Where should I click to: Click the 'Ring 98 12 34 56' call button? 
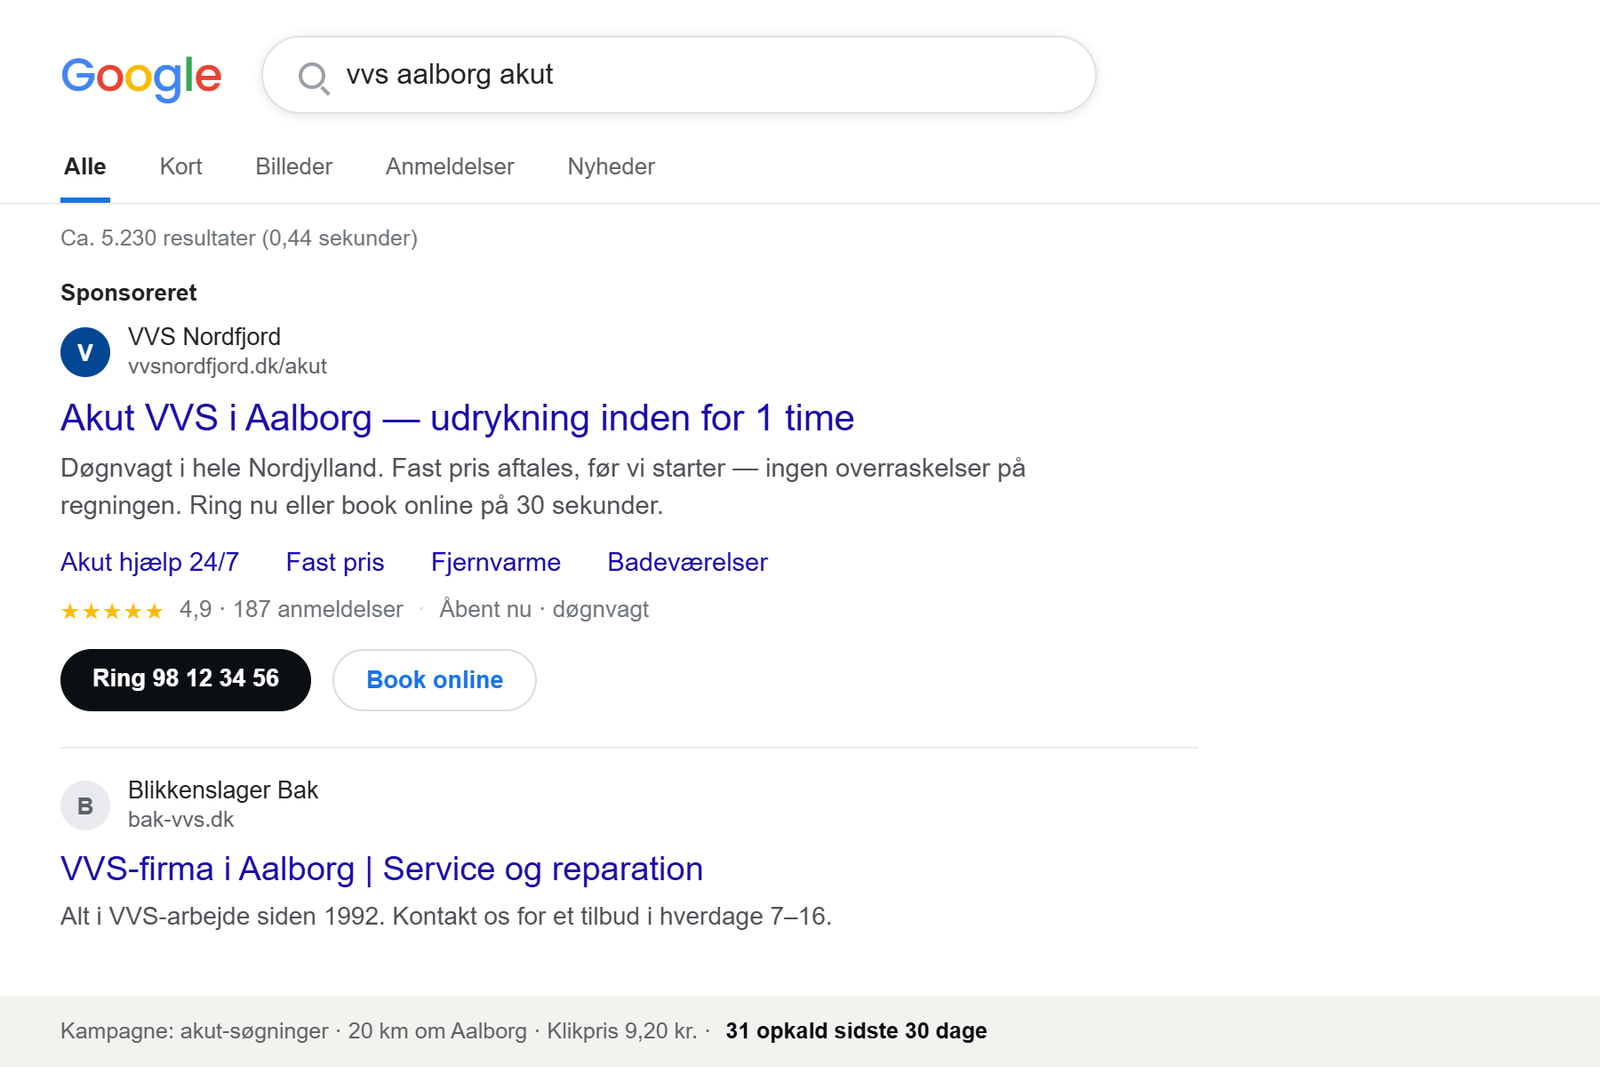(186, 680)
